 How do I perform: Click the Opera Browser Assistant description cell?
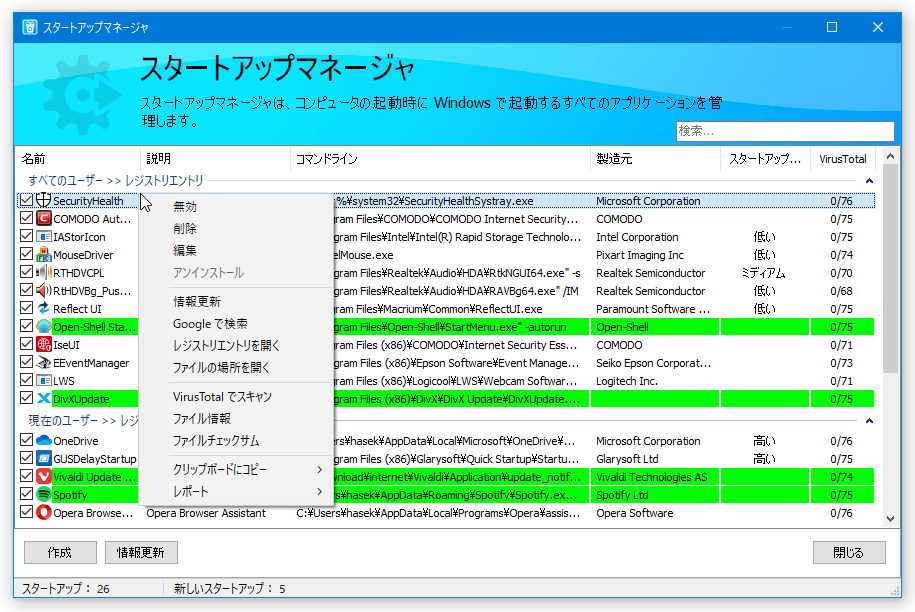[206, 513]
